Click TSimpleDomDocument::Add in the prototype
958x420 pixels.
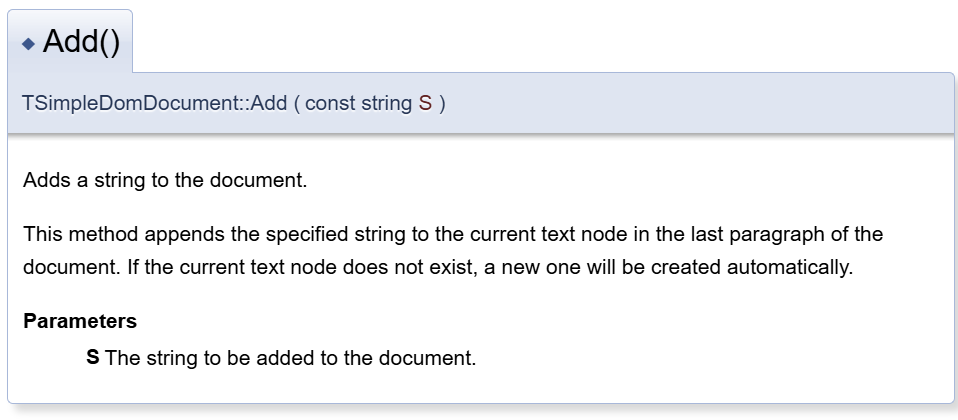[155, 103]
